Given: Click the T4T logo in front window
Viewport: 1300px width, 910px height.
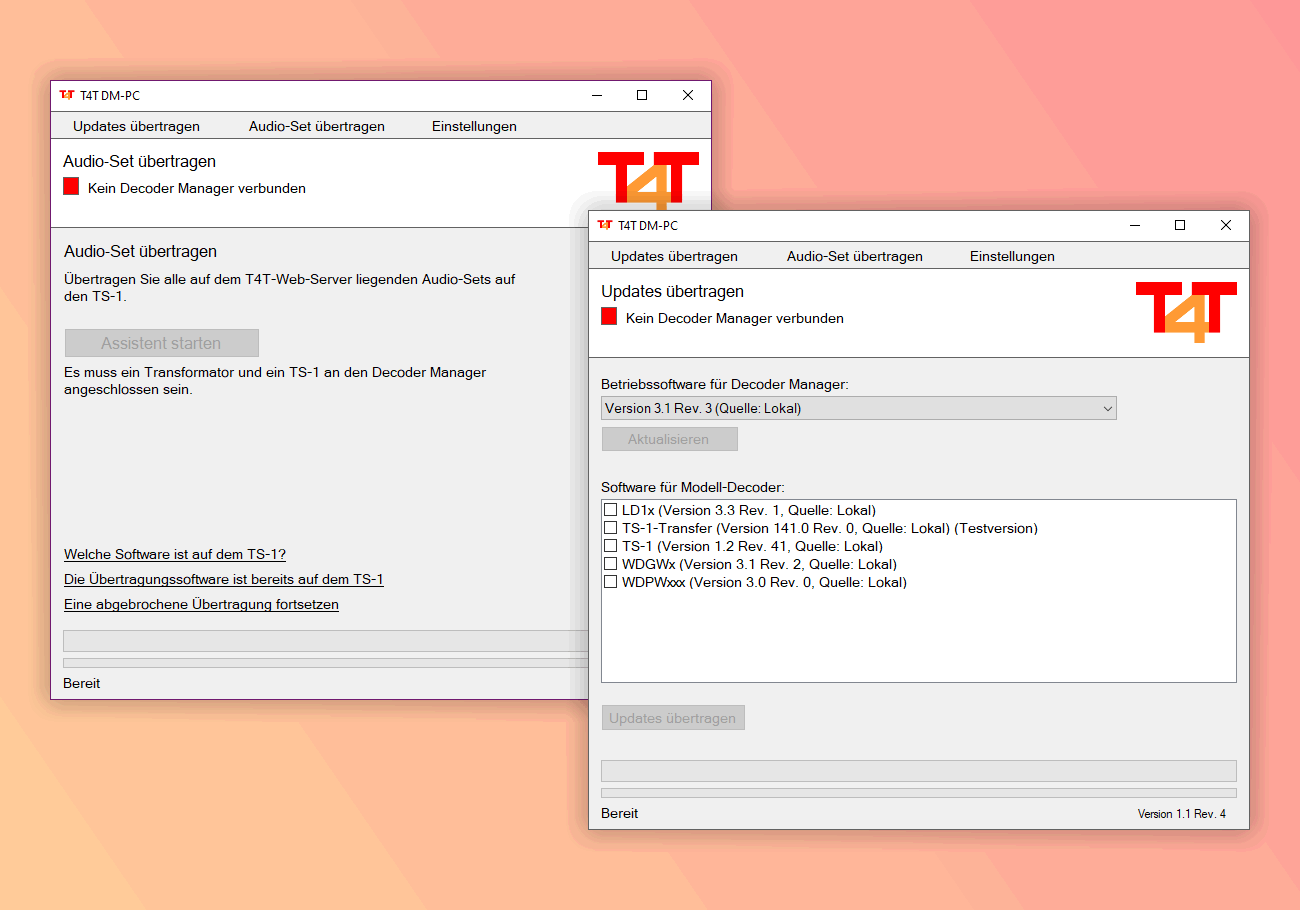Looking at the screenshot, I should point(1186,312).
